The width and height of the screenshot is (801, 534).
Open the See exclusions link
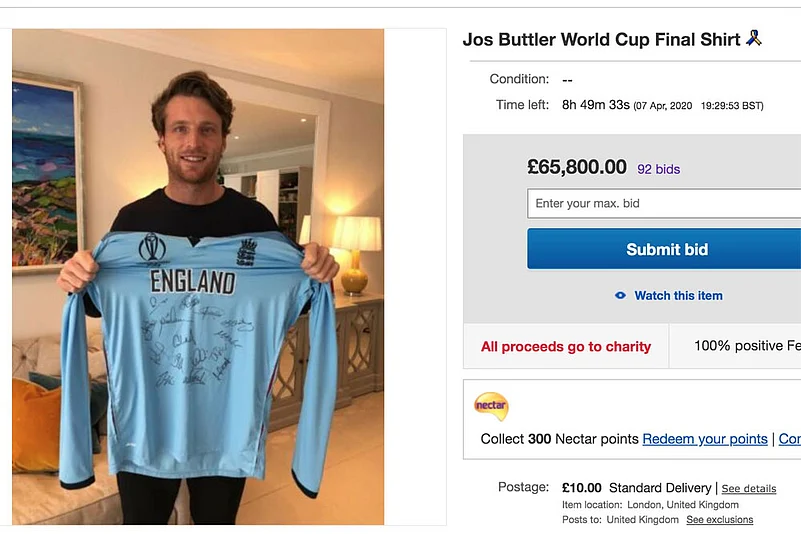tap(720, 520)
